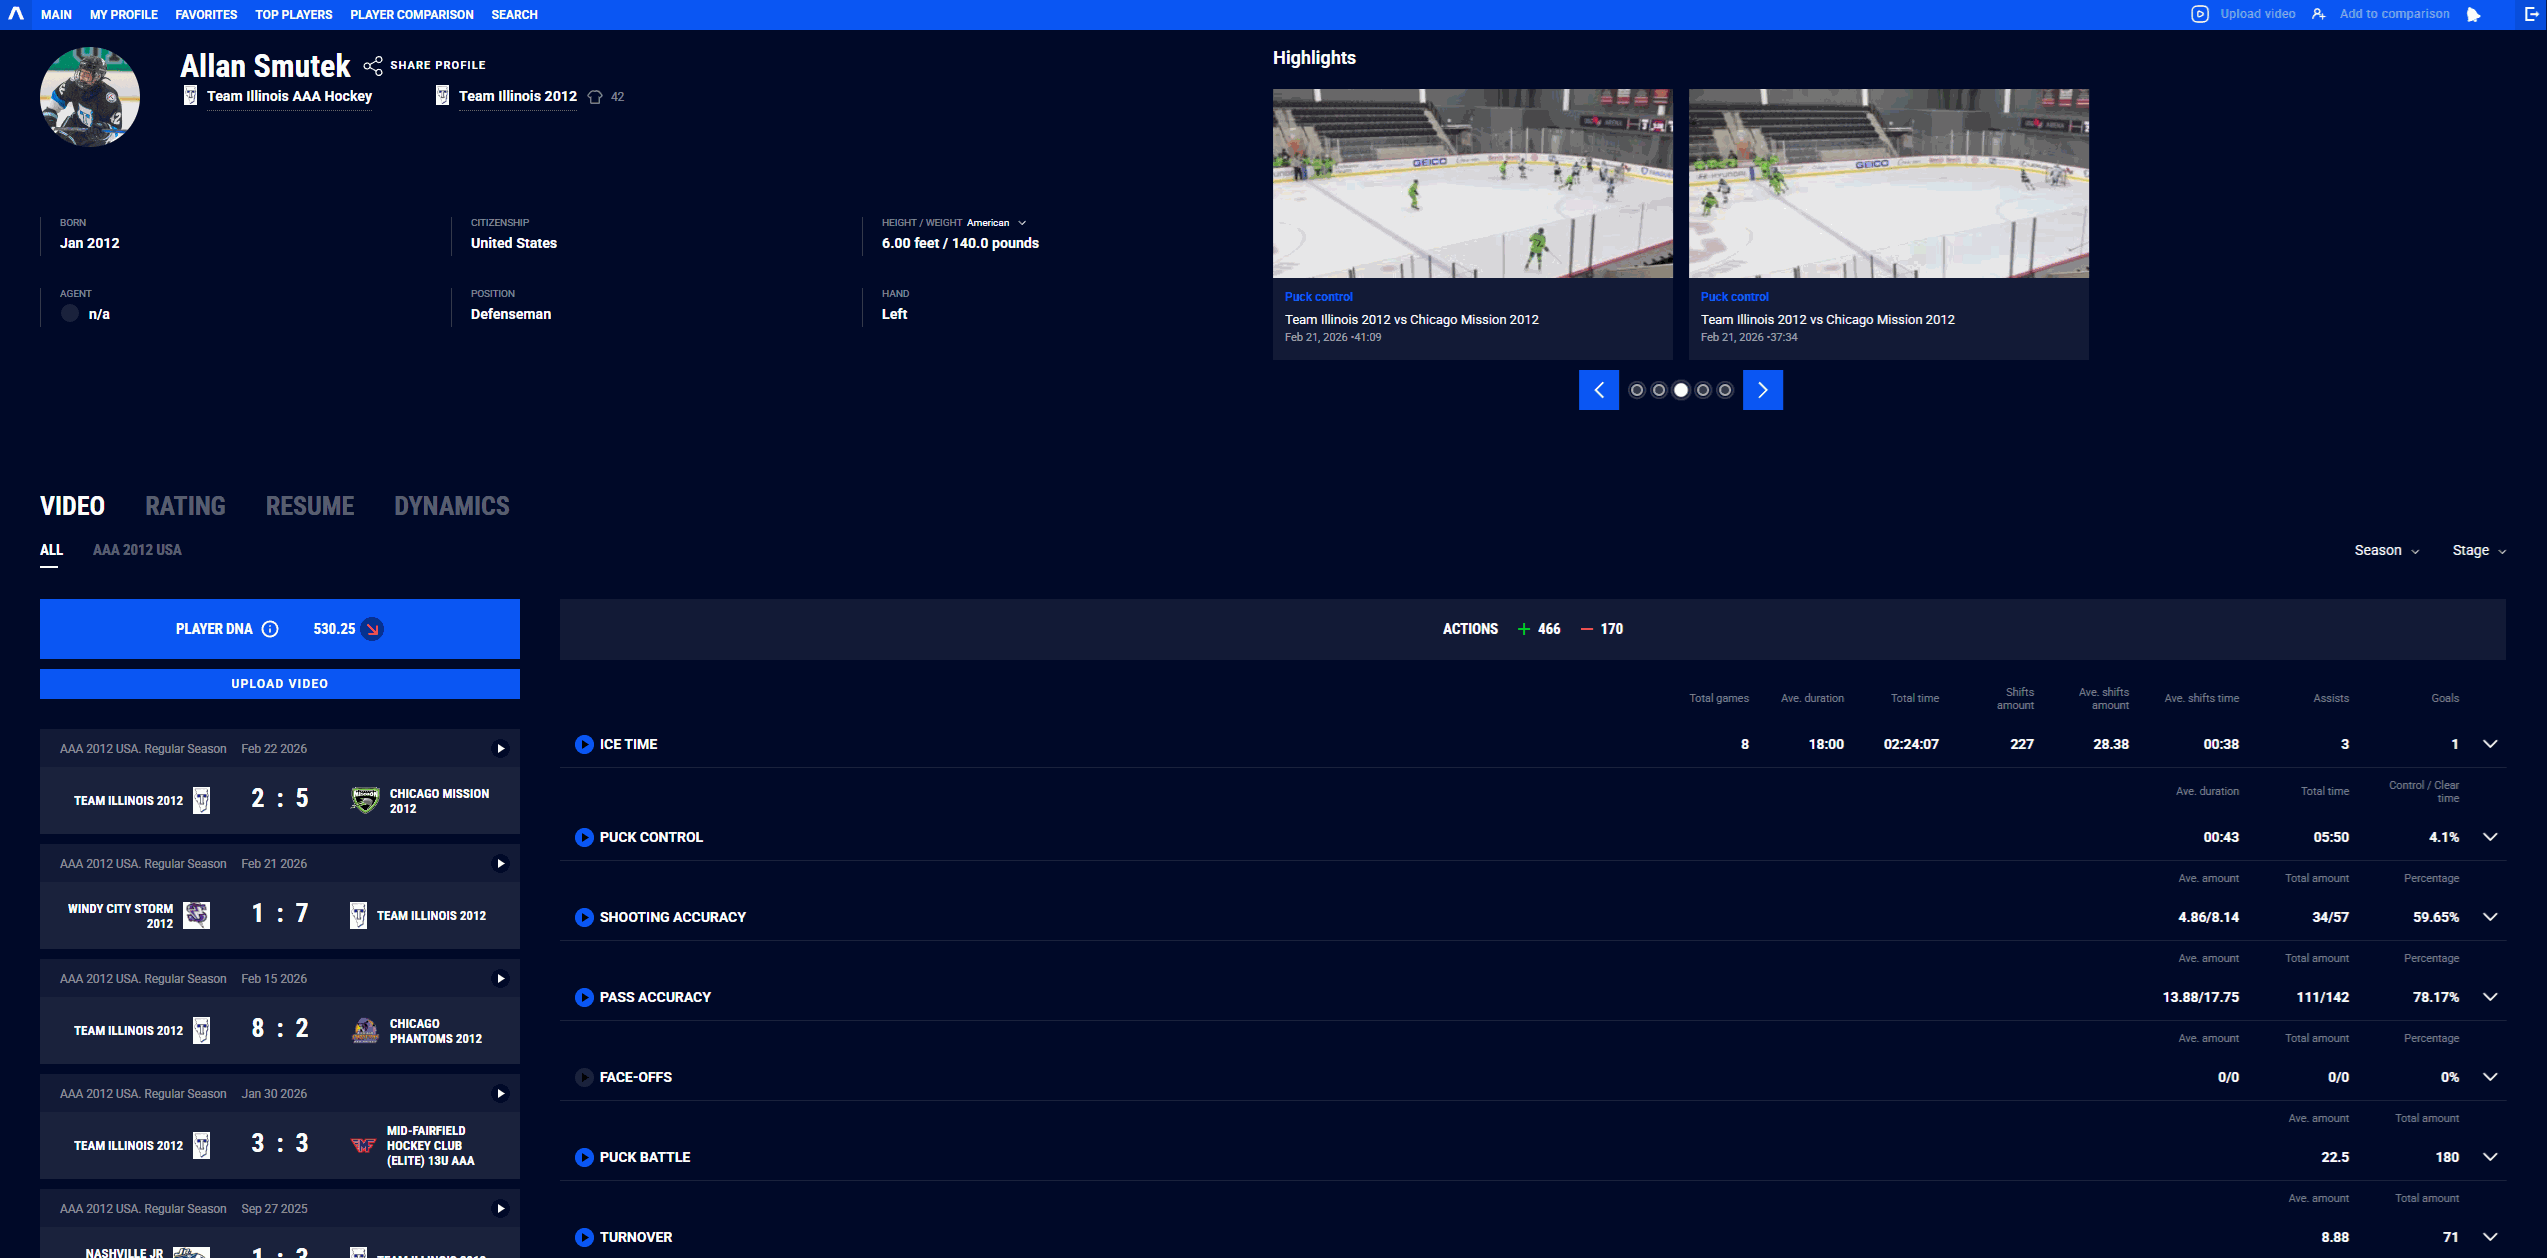Open the Team Illinois AAA Hockey link

tap(289, 96)
